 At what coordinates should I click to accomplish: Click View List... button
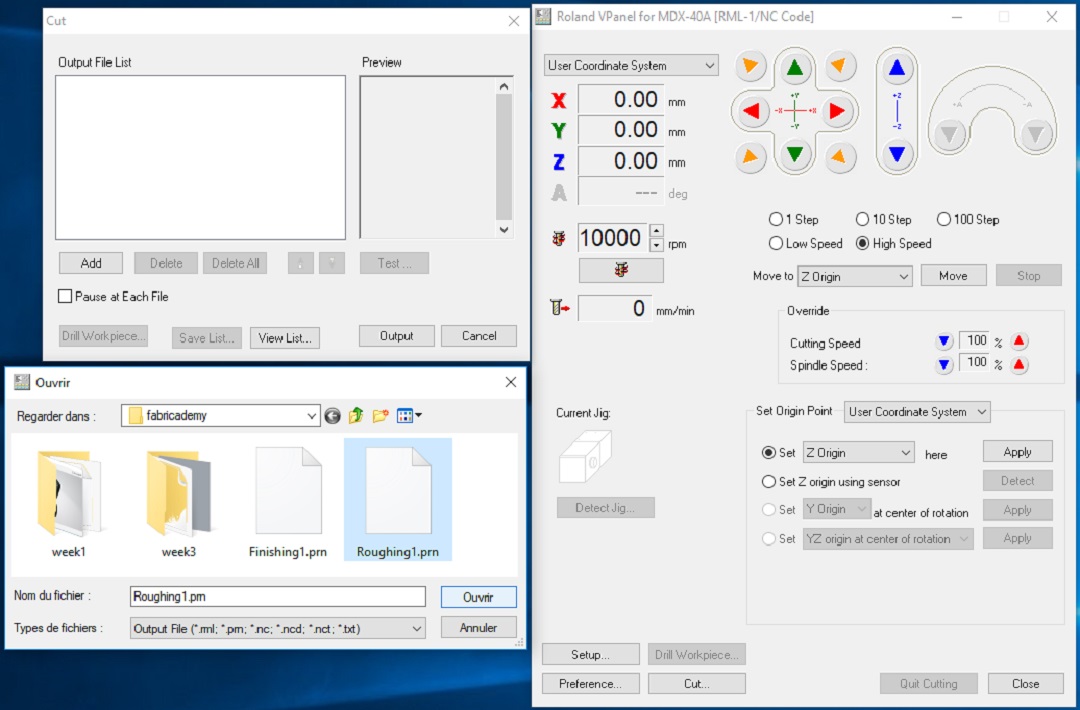coord(284,337)
